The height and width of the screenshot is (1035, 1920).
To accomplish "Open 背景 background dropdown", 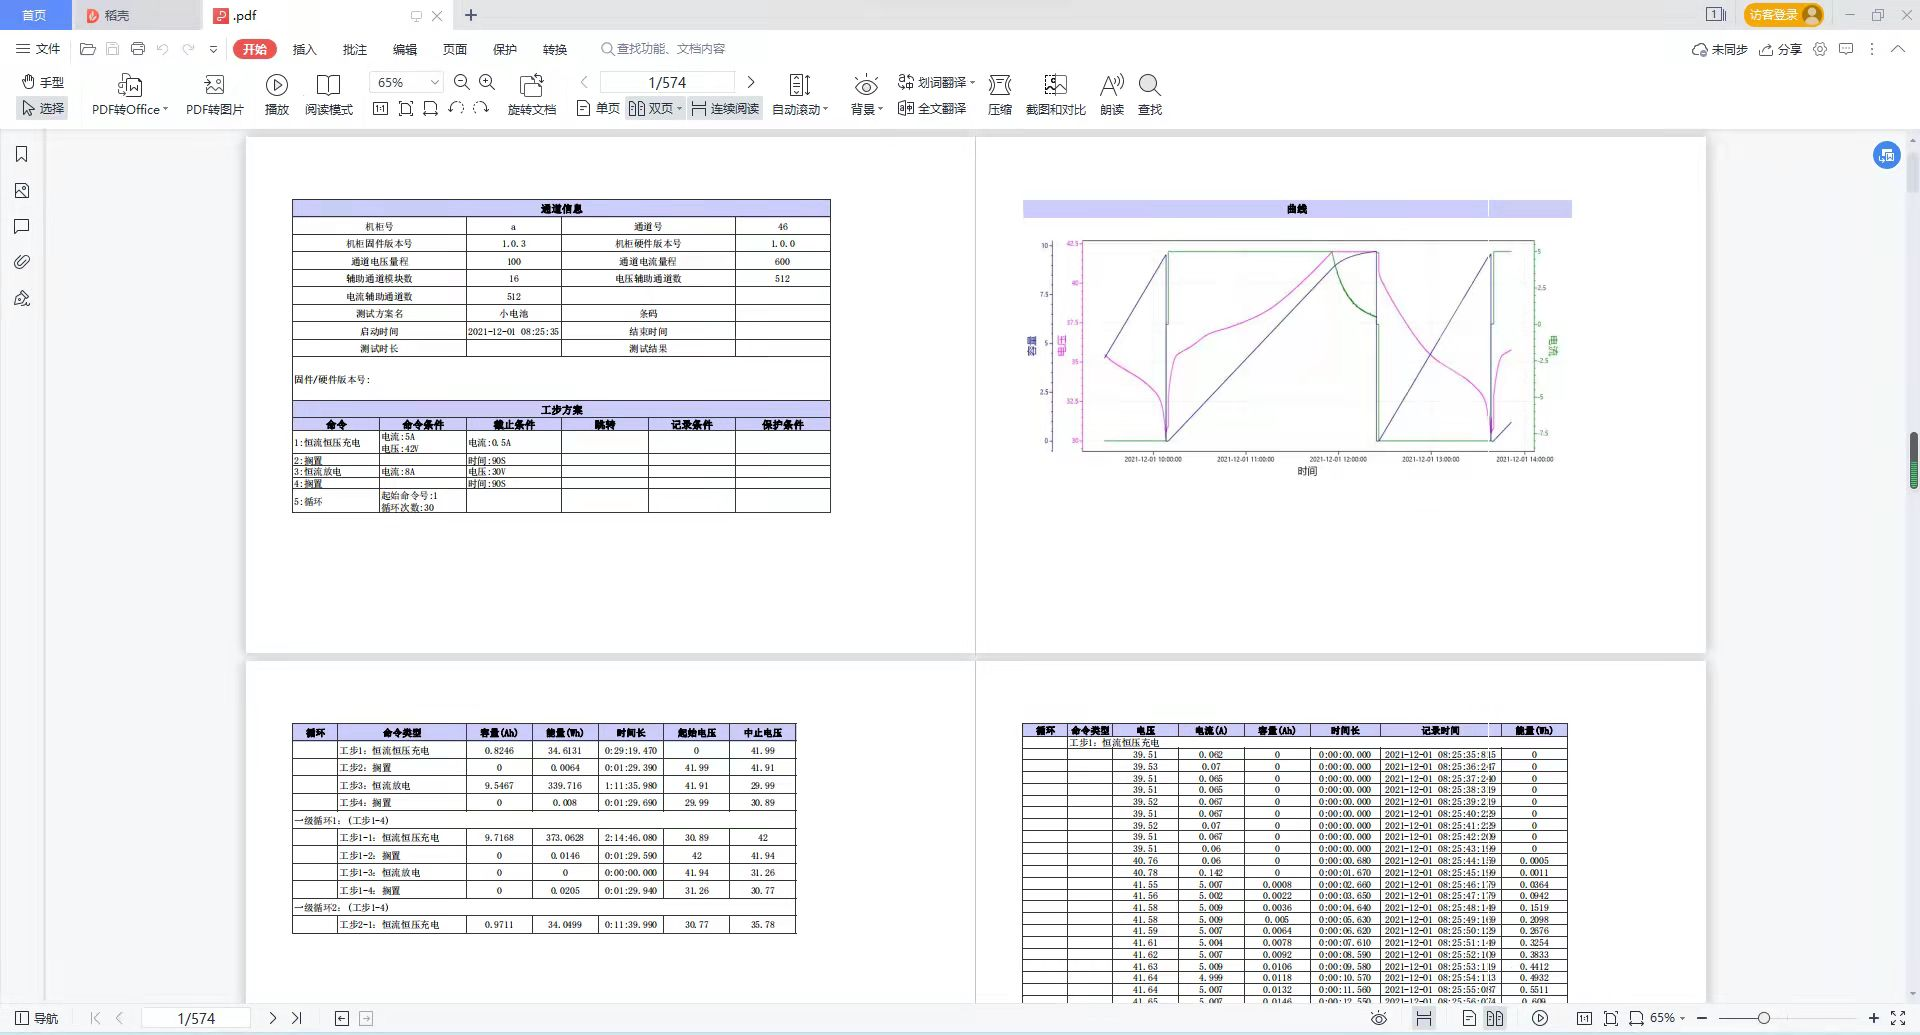I will 866,95.
